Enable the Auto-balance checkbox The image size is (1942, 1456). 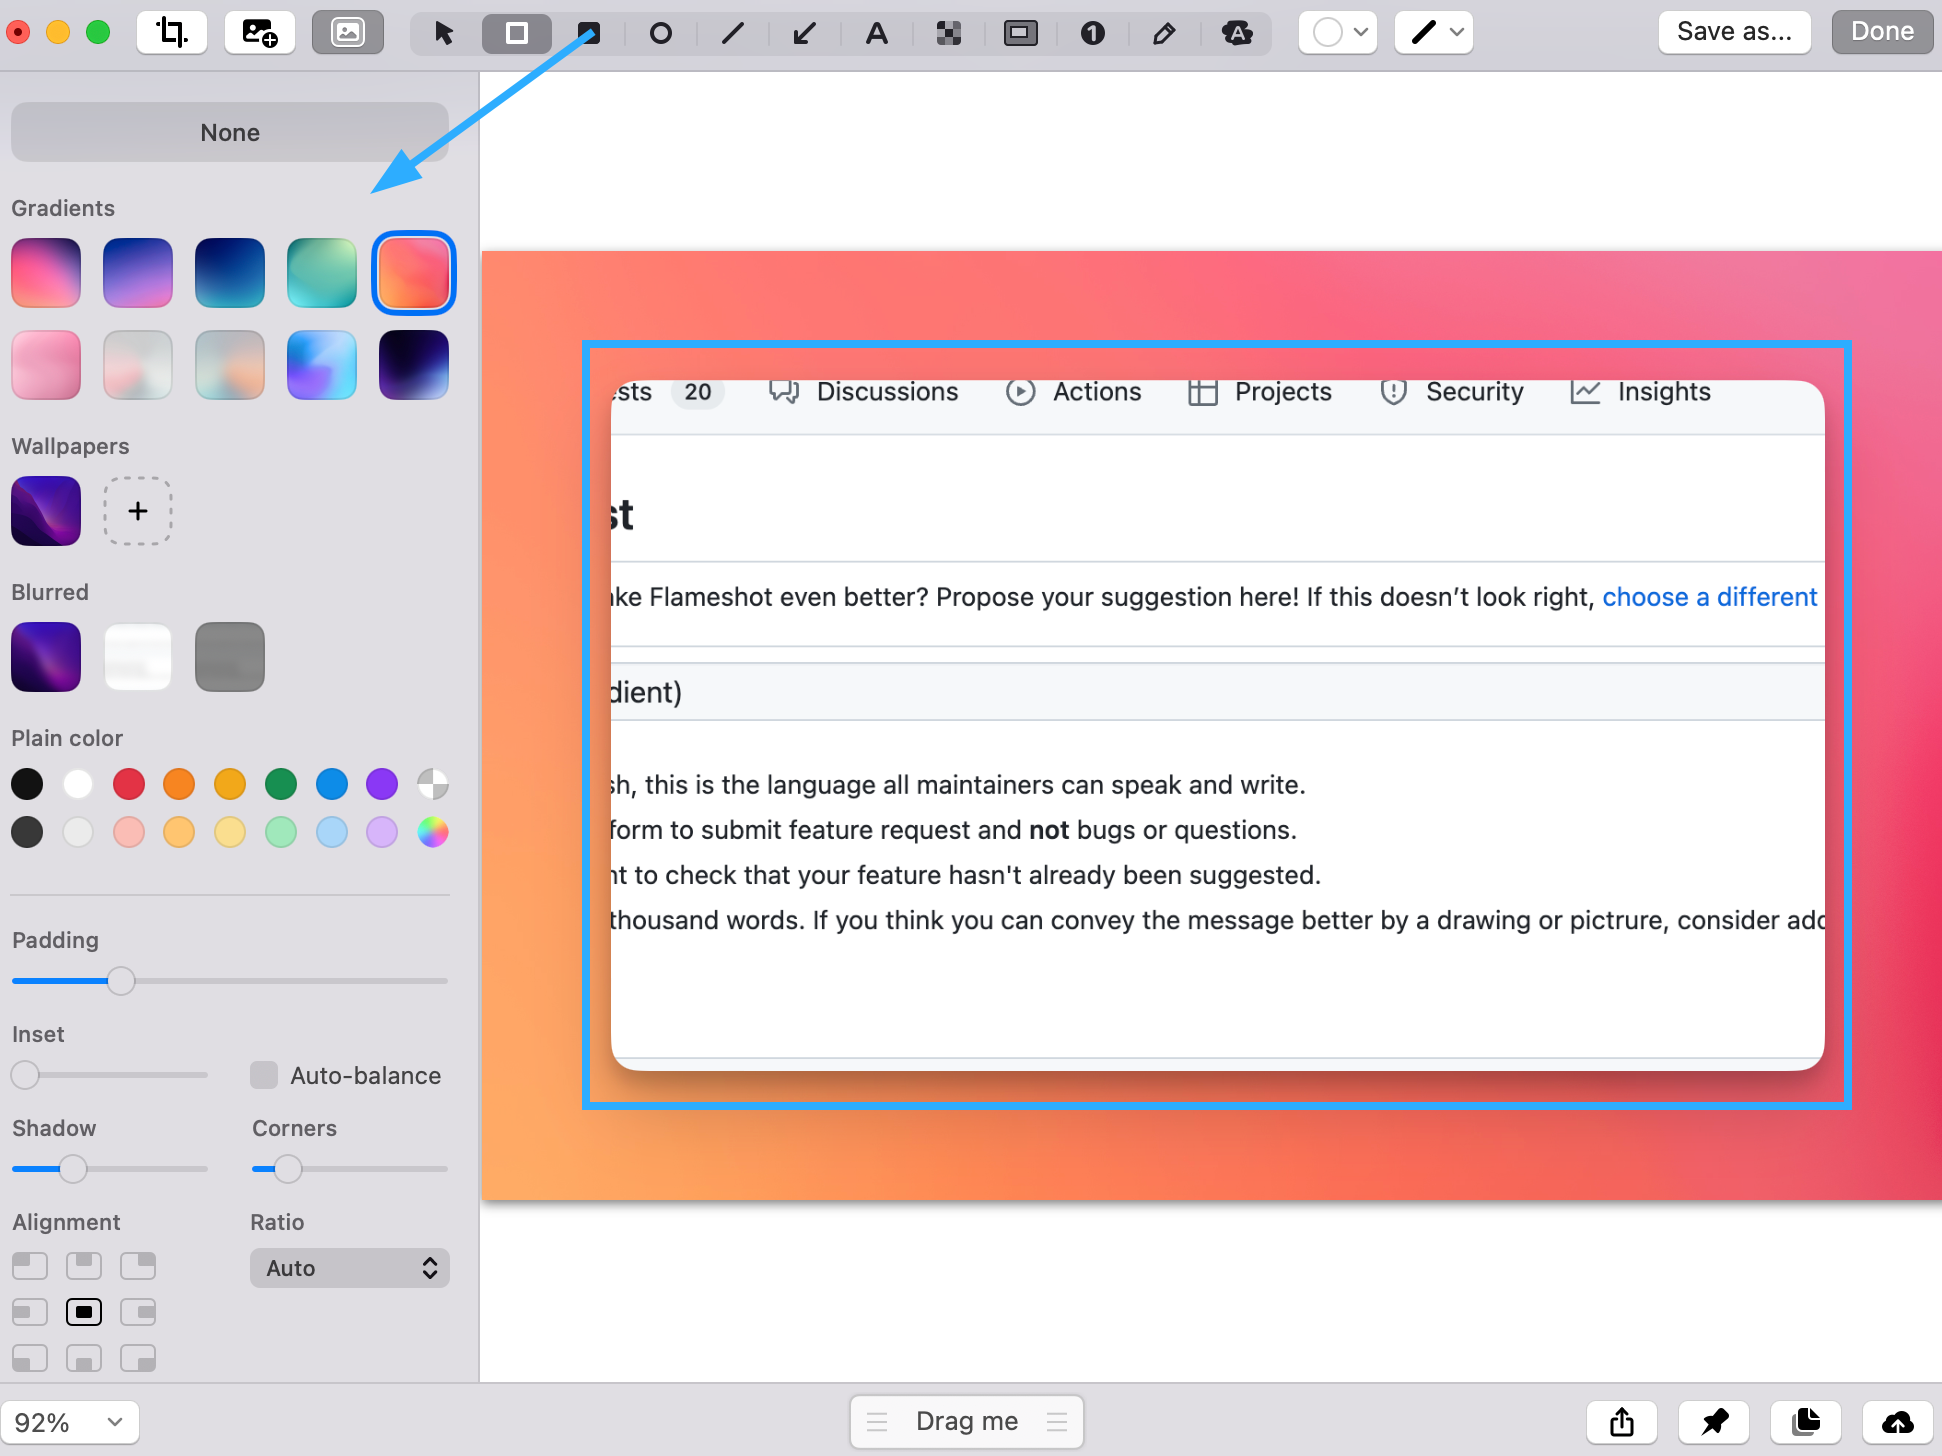pyautogui.click(x=263, y=1075)
